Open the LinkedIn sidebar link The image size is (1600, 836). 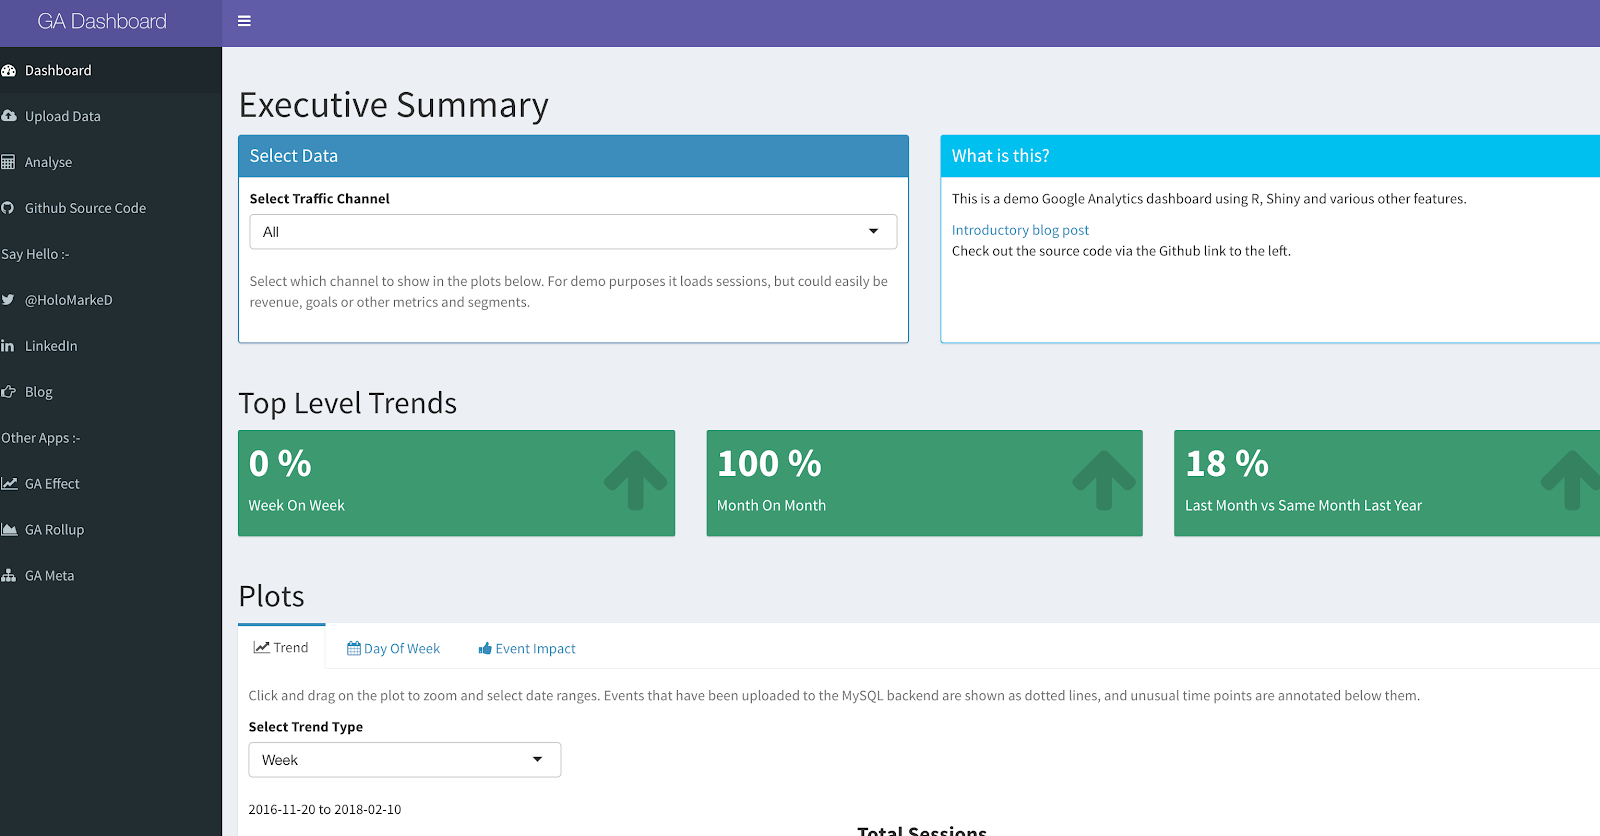111,346
